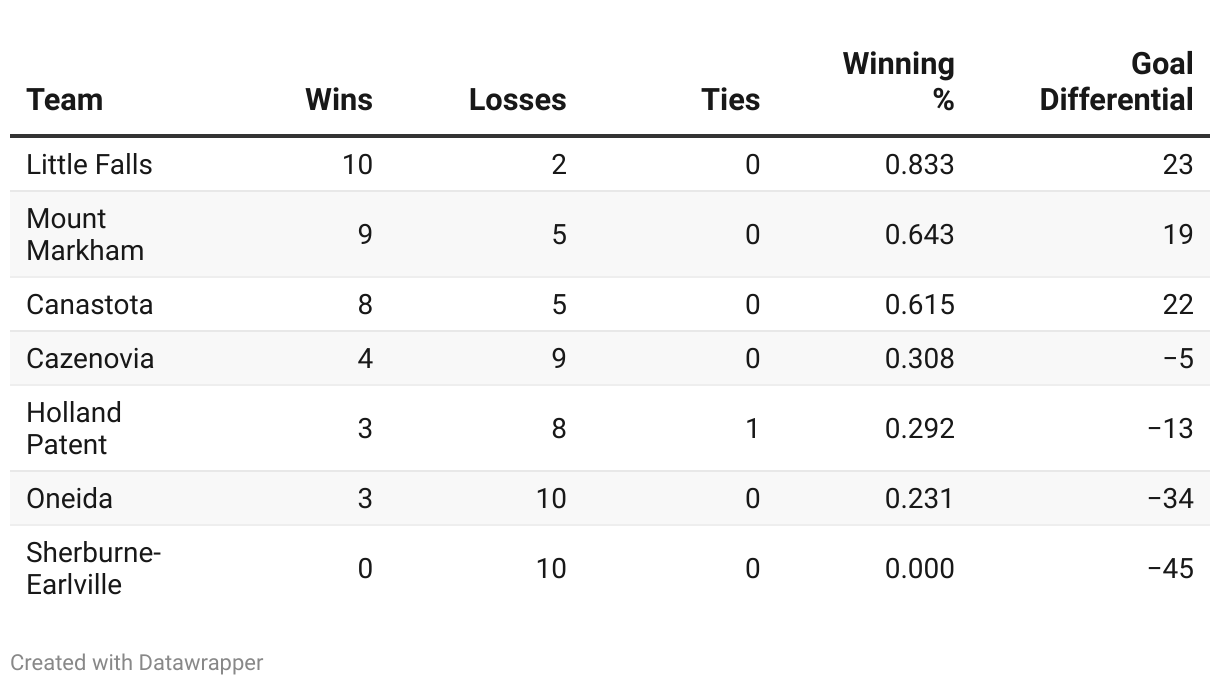Click the Losses column header
Image resolution: width=1220 pixels, height=686 pixels.
coord(517,100)
